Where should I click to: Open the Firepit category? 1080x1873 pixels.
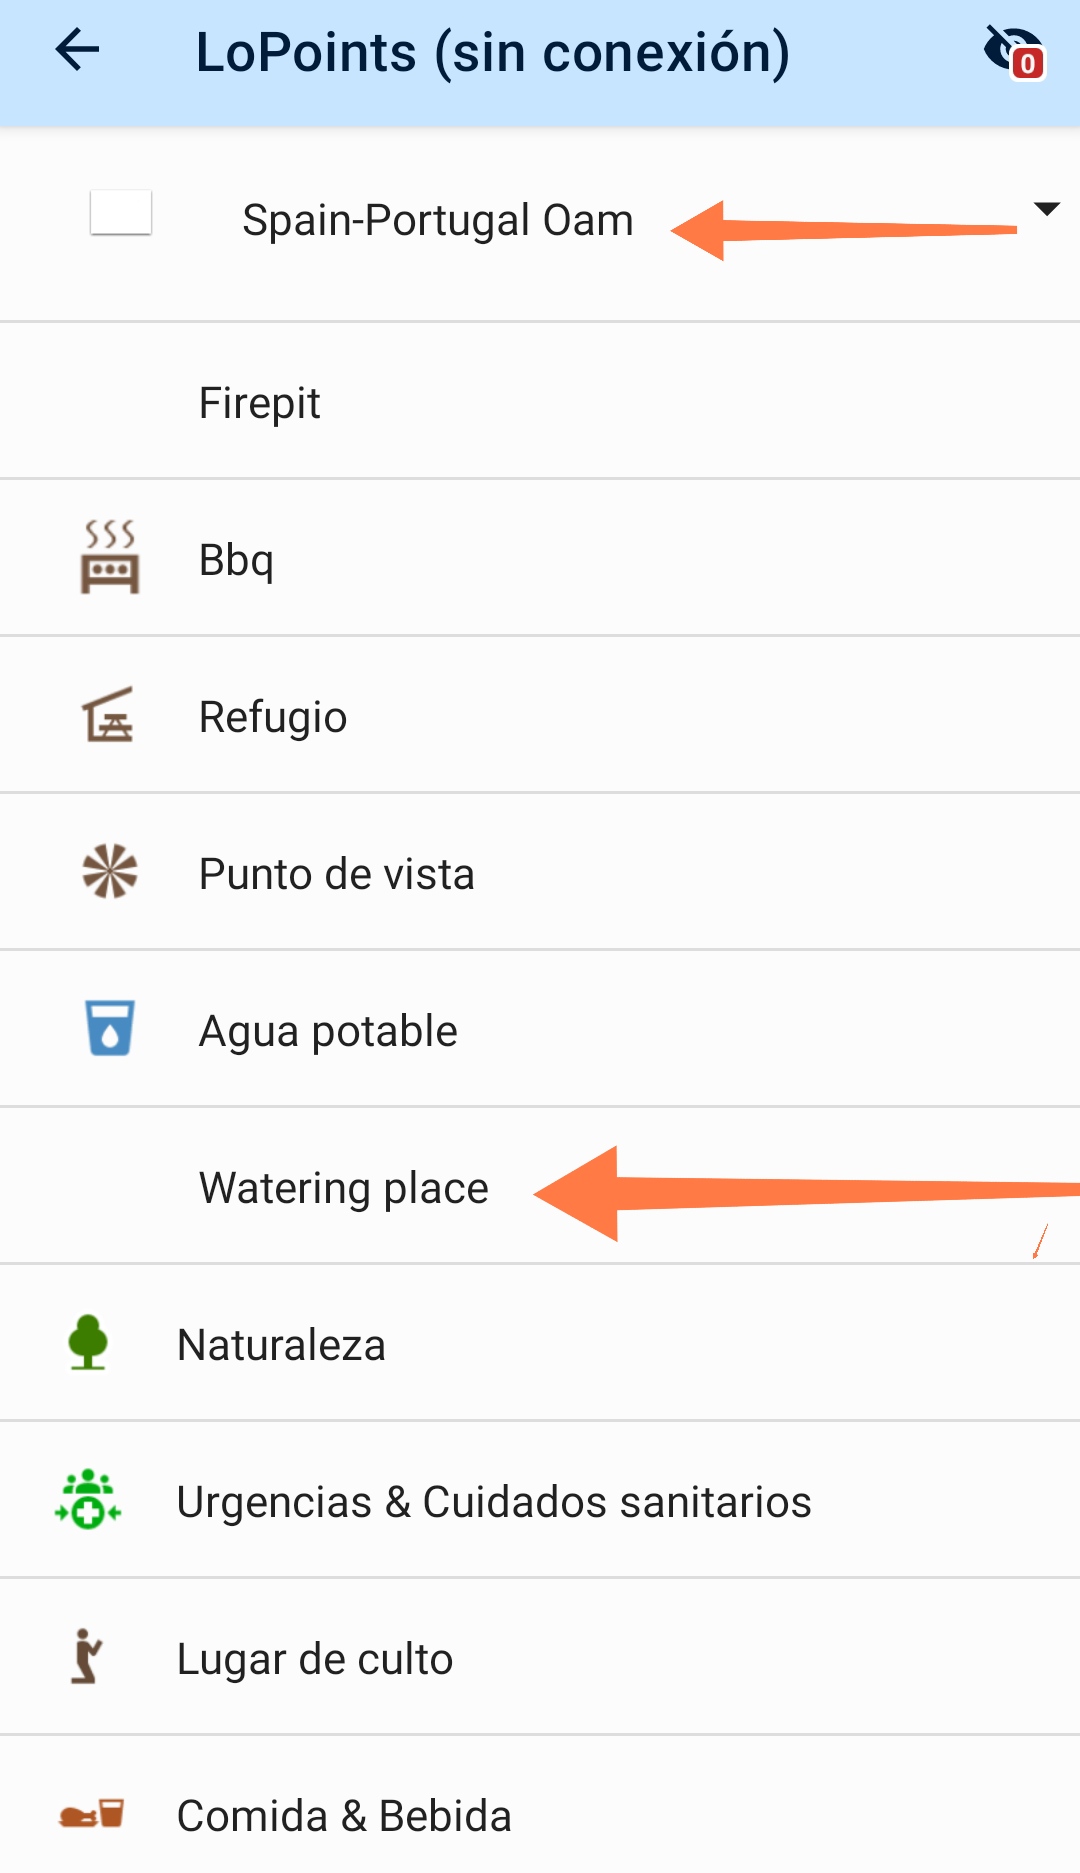(x=260, y=403)
